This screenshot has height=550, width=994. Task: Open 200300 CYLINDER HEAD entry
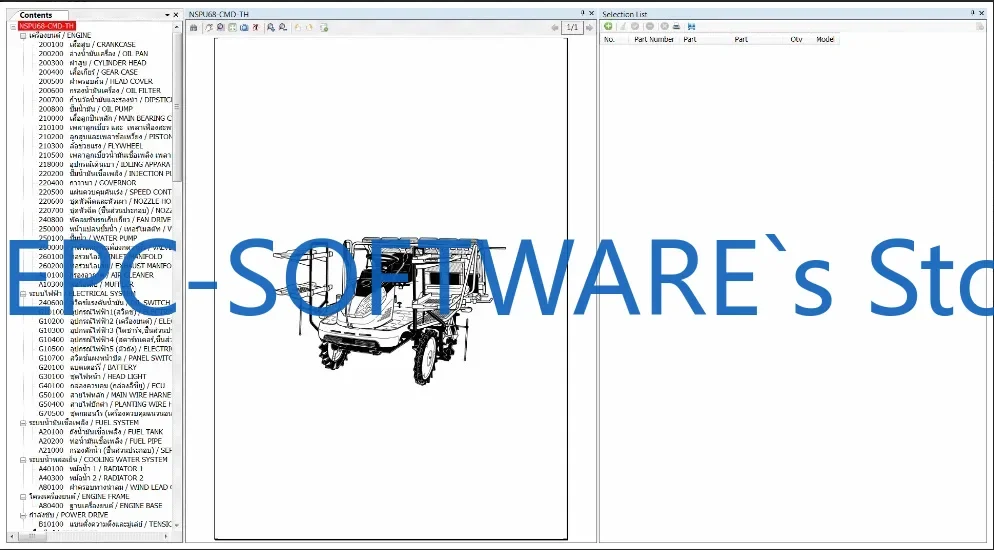pyautogui.click(x=93, y=63)
